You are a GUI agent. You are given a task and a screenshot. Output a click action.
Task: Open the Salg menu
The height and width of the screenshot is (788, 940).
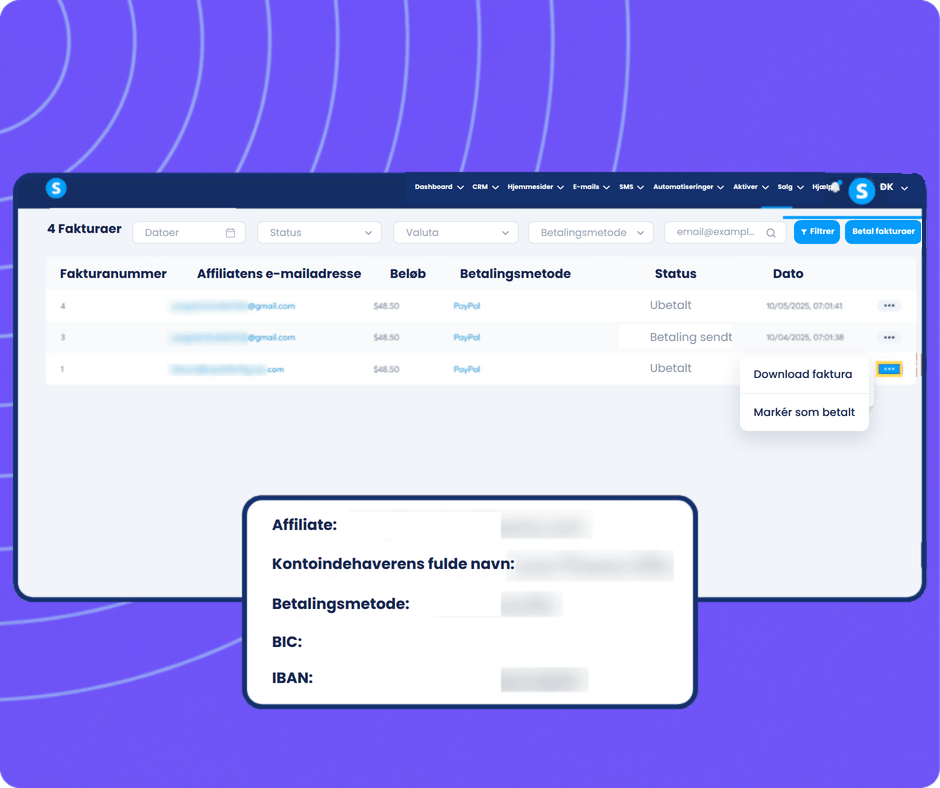tap(790, 187)
